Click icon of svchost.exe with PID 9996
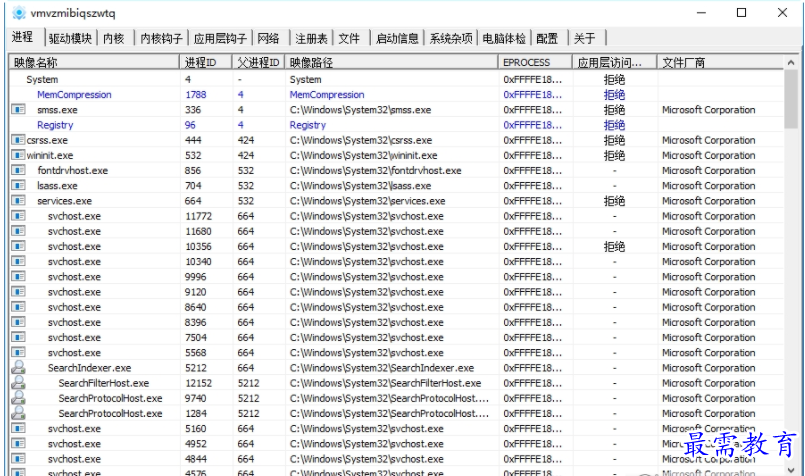 [x=18, y=276]
